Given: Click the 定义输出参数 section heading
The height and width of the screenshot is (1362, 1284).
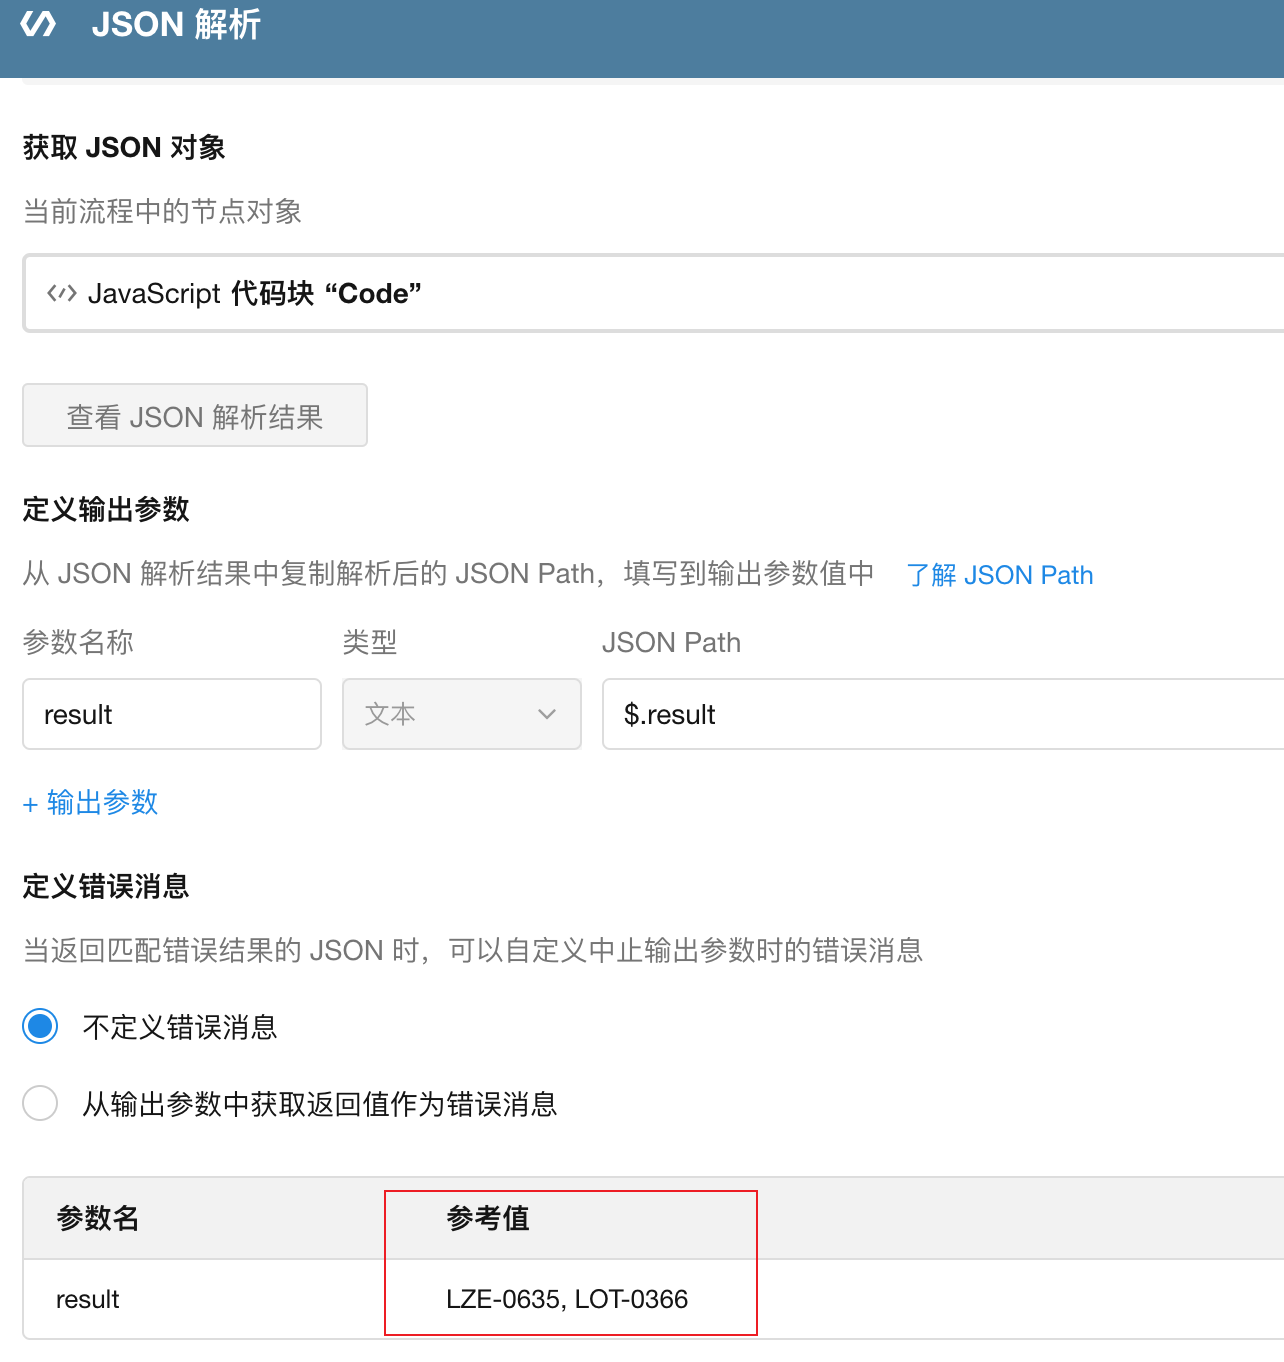Looking at the screenshot, I should click(106, 509).
